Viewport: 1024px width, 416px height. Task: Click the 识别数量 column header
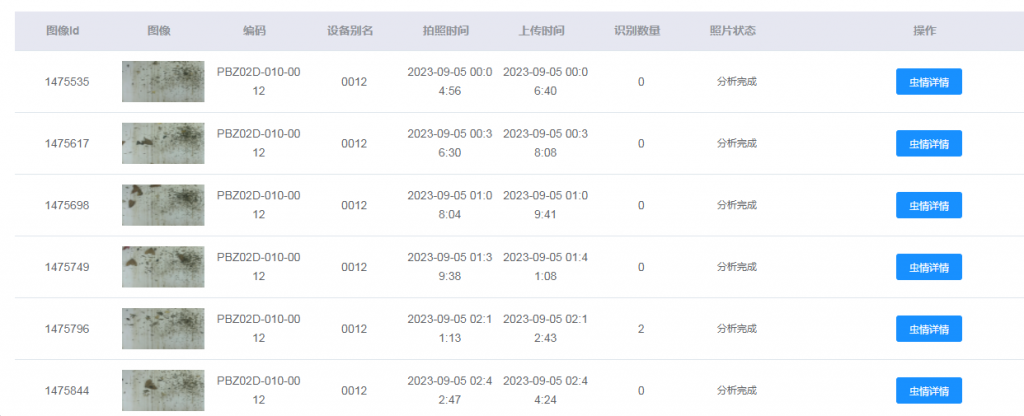point(637,31)
